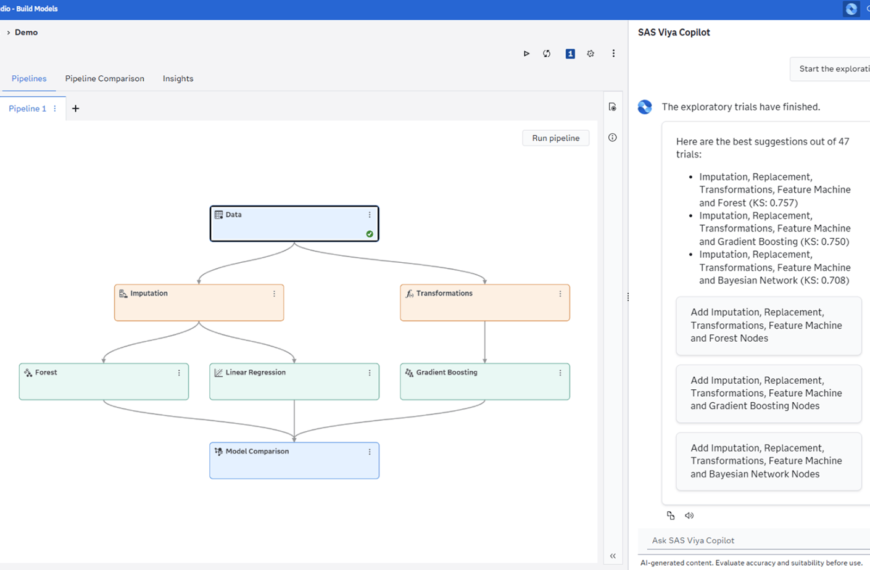Click the info icon in the side rail

coord(612,137)
